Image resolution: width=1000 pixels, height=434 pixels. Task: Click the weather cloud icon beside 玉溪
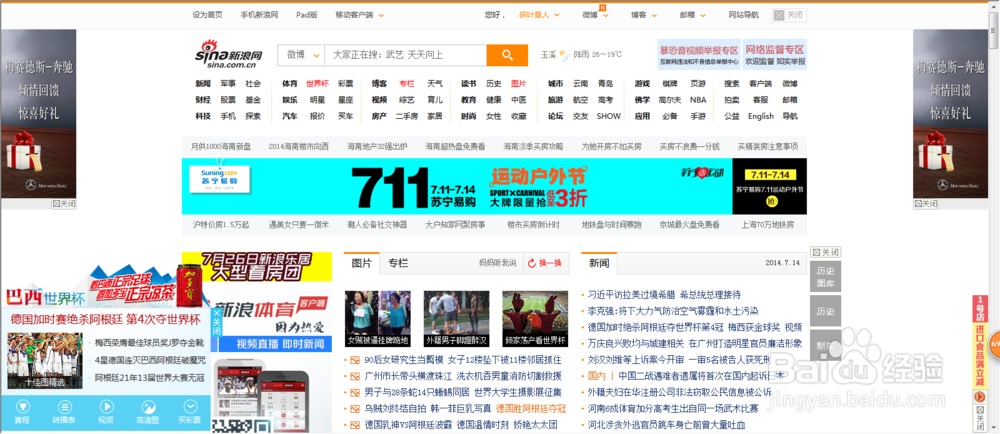564,55
